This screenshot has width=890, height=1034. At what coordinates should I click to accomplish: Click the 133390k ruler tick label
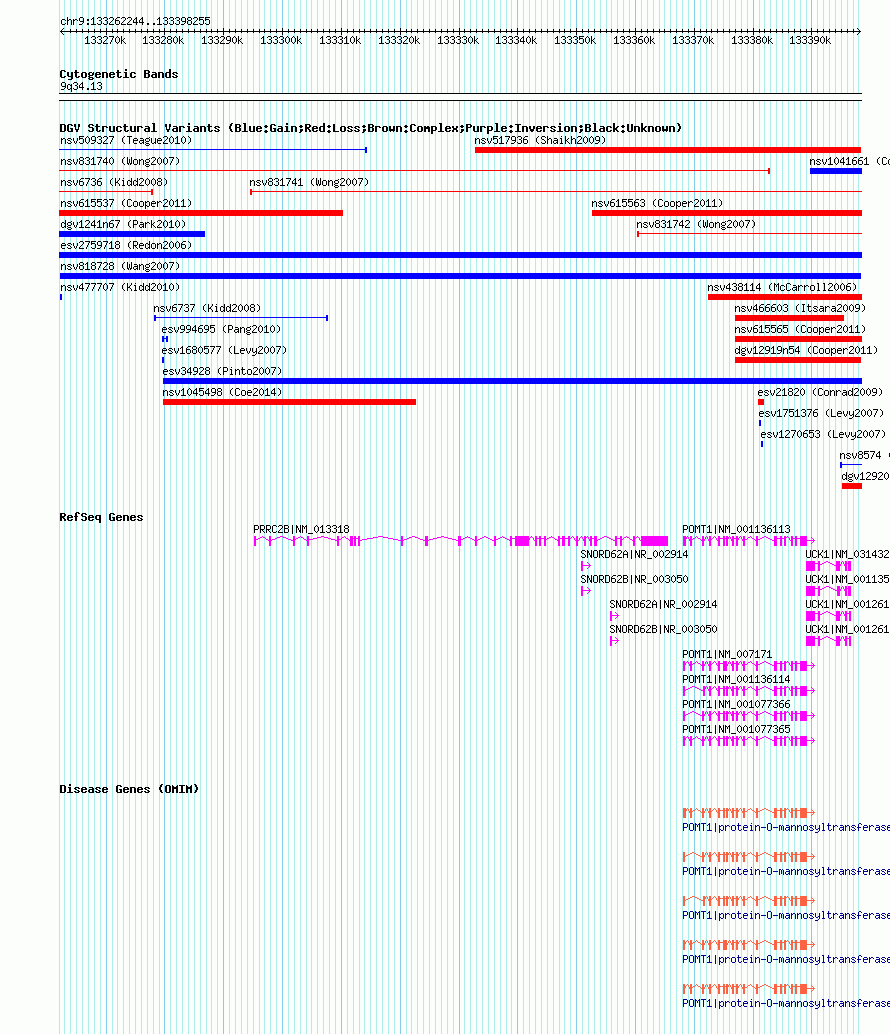pyautogui.click(x=810, y=41)
